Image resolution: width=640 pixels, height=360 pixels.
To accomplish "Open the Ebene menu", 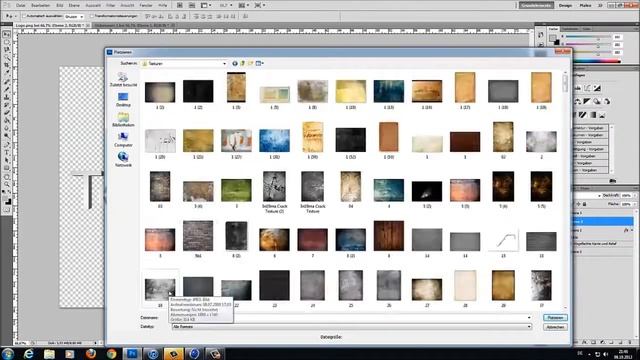I will click(74, 5).
